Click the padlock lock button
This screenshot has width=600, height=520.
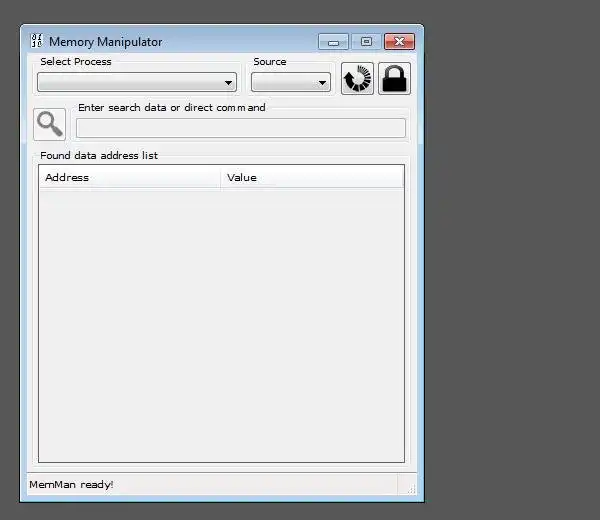(x=394, y=78)
